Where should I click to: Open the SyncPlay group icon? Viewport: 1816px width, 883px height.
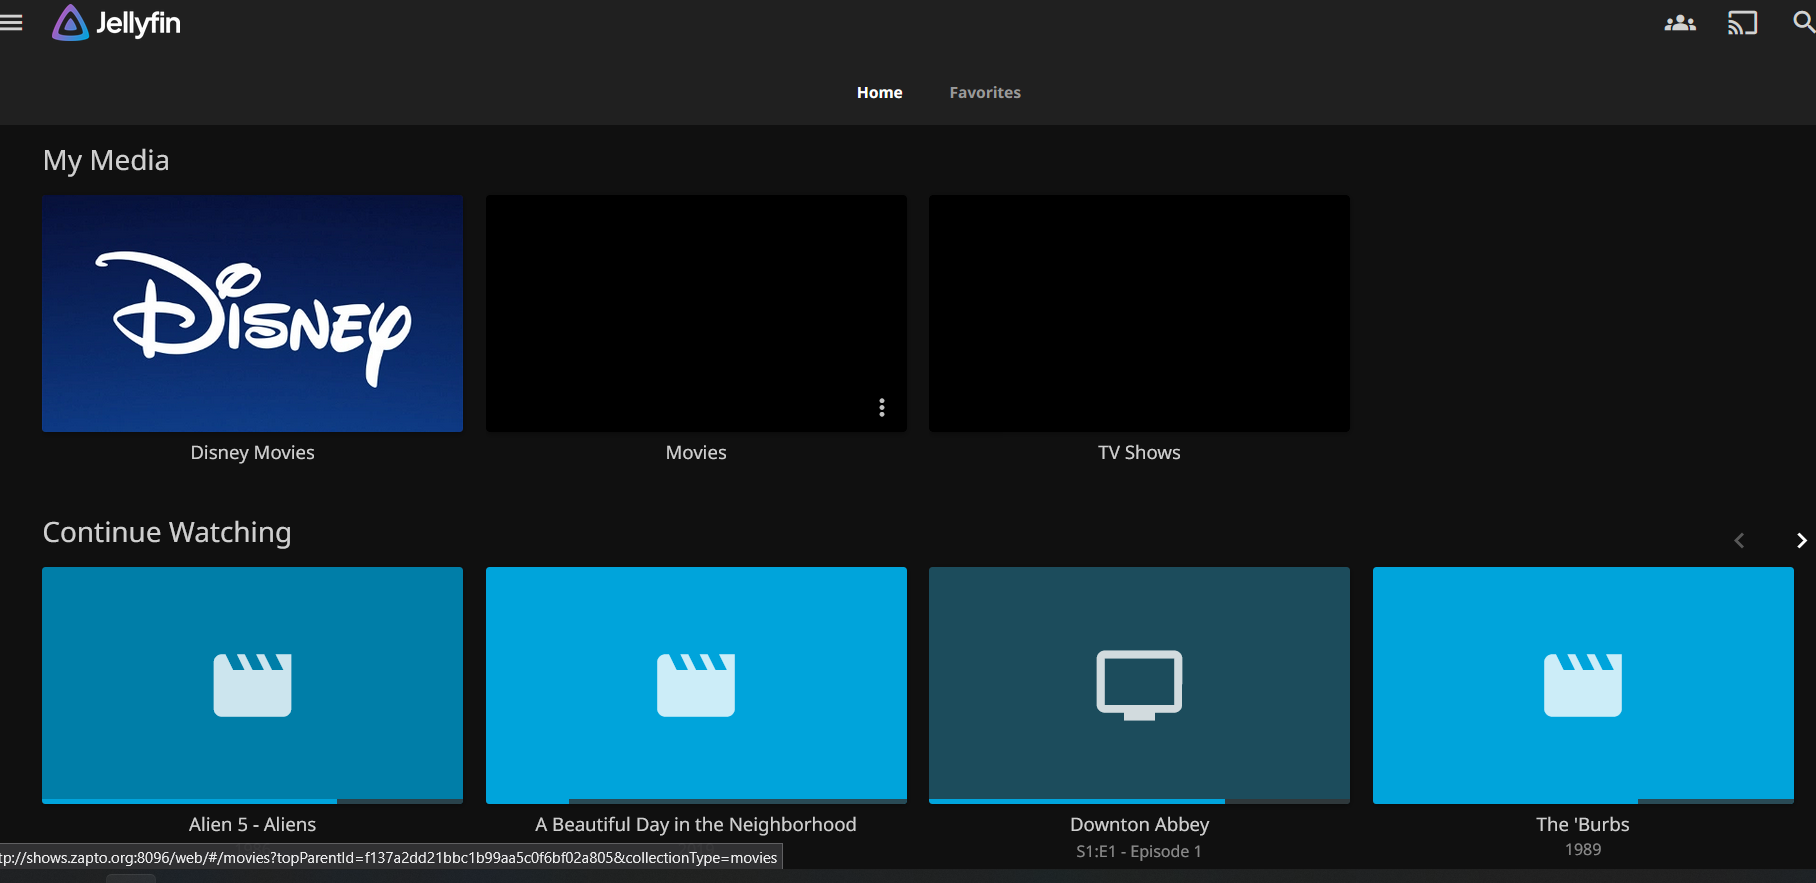click(x=1679, y=23)
